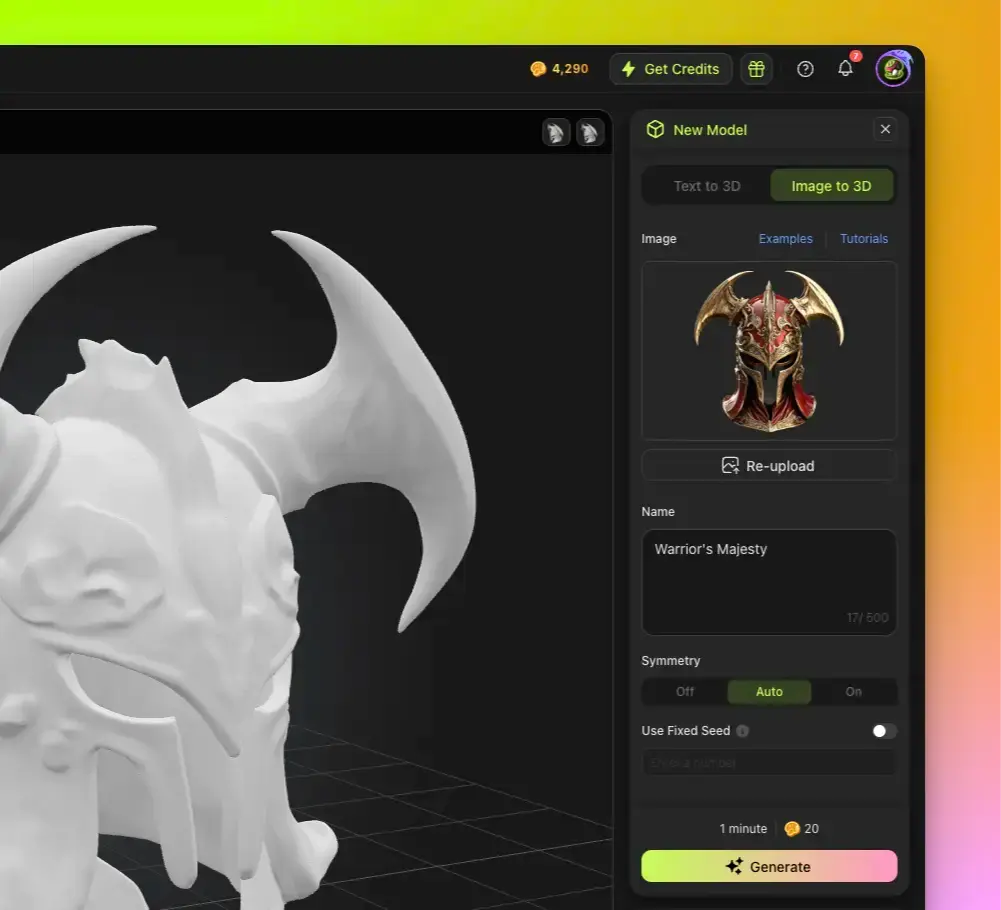
Task: Click the info icon beside Use Fixed Seed
Action: point(742,731)
